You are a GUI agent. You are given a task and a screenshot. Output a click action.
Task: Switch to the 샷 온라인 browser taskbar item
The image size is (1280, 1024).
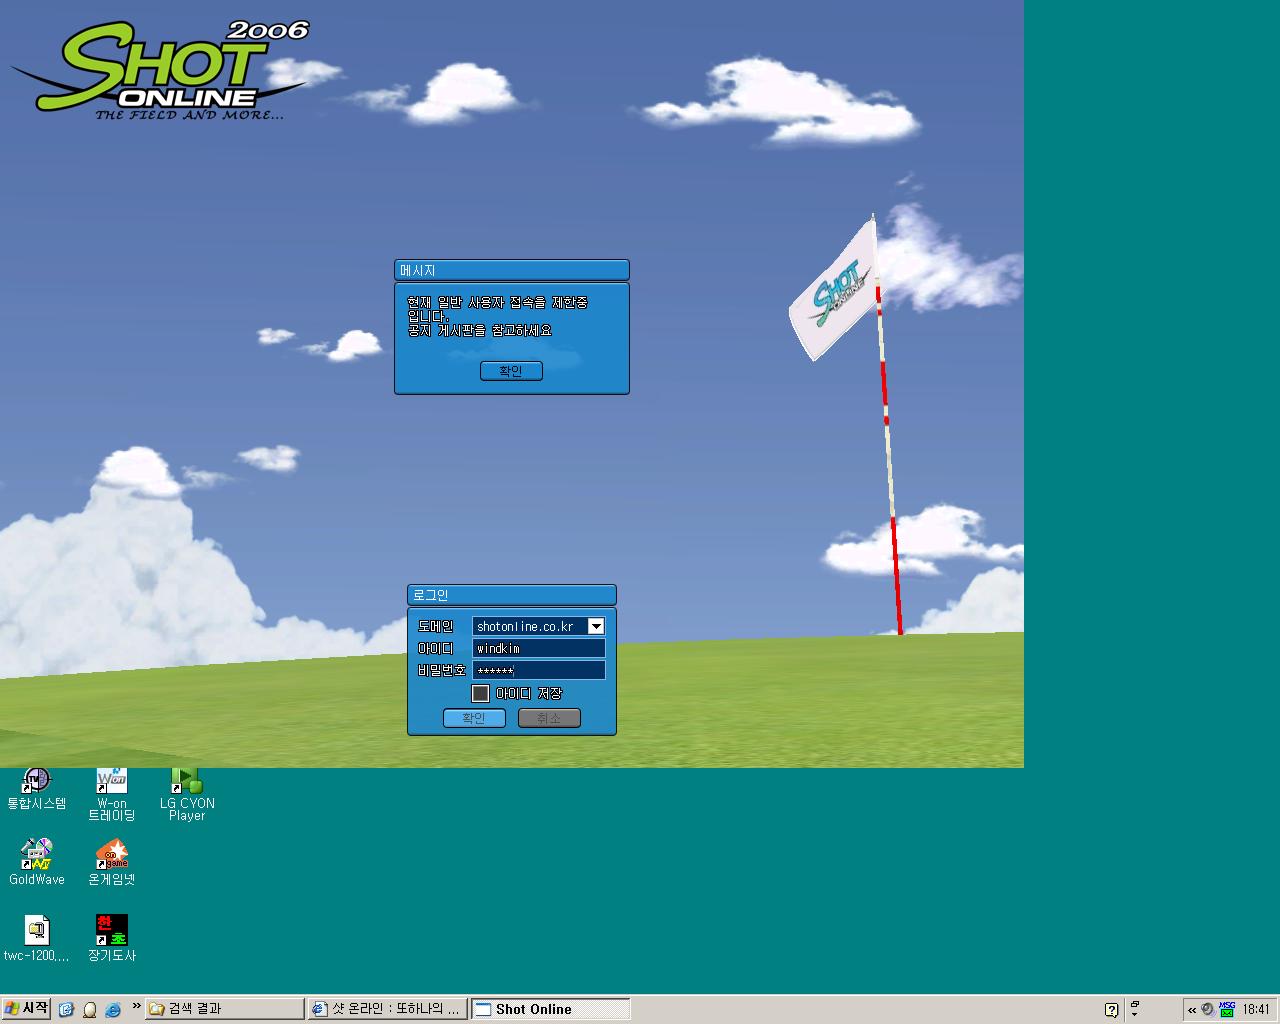click(387, 1009)
